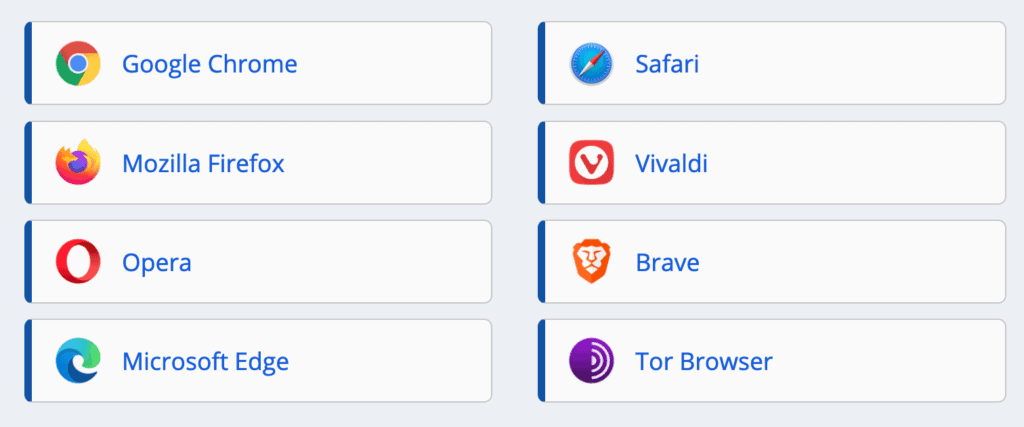This screenshot has height=427, width=1024.
Task: Click the purple Tor Browser onion icon
Action: click(591, 360)
